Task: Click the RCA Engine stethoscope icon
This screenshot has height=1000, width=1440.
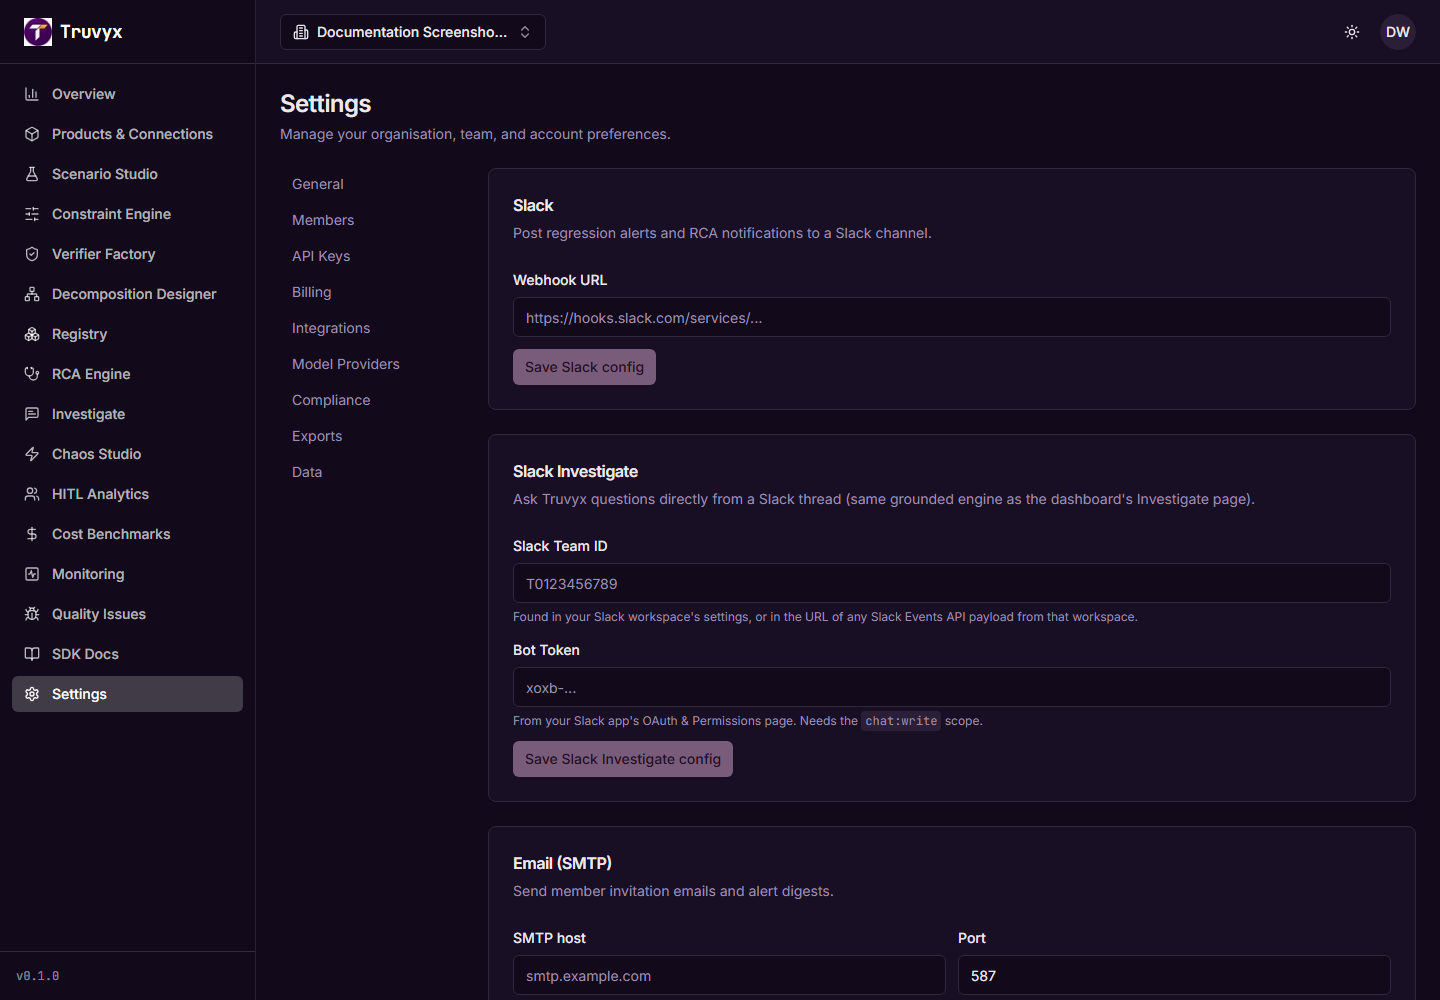Action: point(32,374)
